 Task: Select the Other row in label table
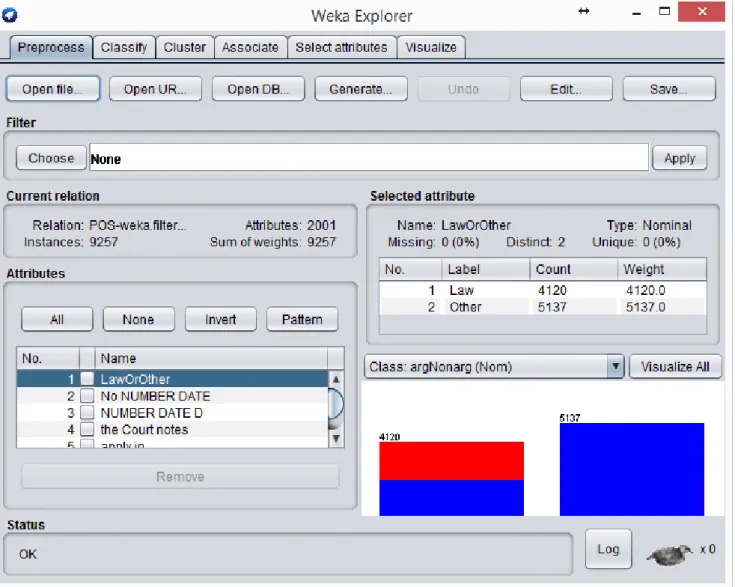coord(542,307)
